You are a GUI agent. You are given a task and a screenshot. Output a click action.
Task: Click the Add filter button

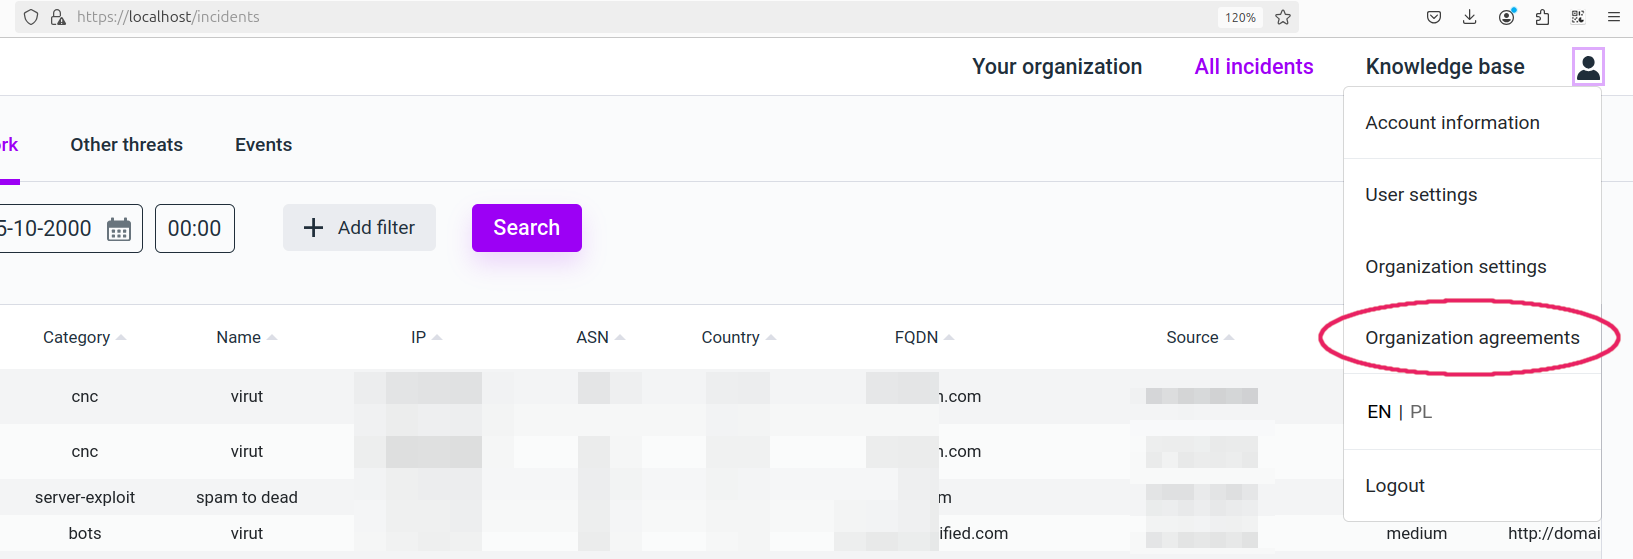[x=359, y=228]
